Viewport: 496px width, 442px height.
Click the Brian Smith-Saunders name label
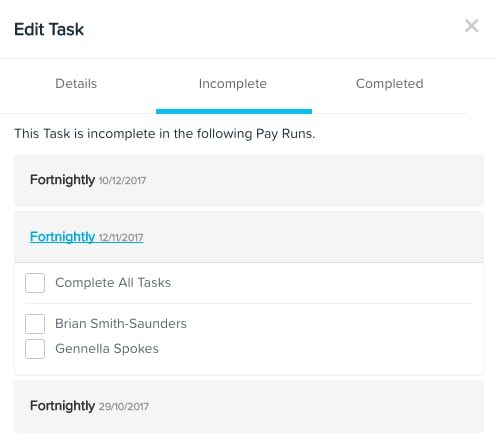121,324
